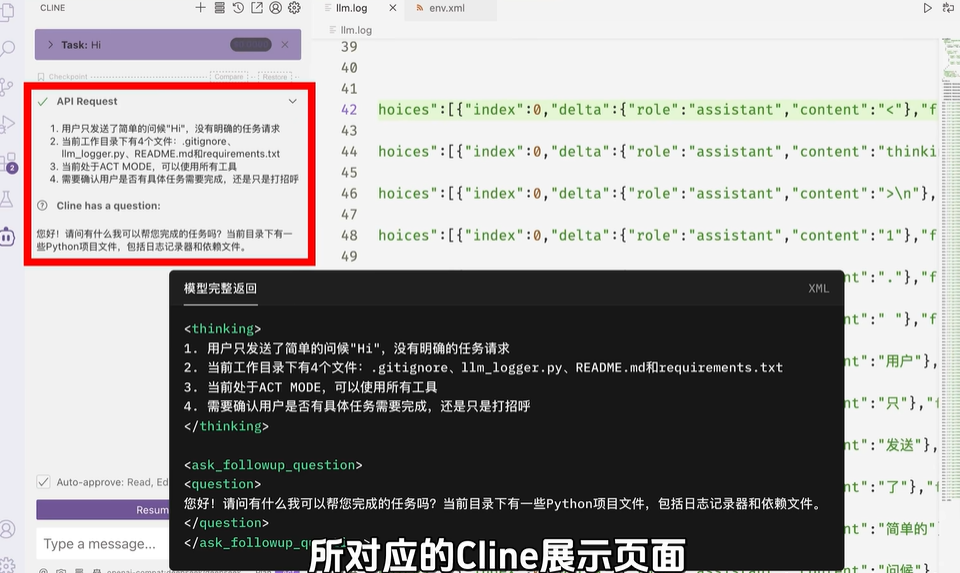Open the Testing flask view
960x573 pixels.
coord(7,199)
